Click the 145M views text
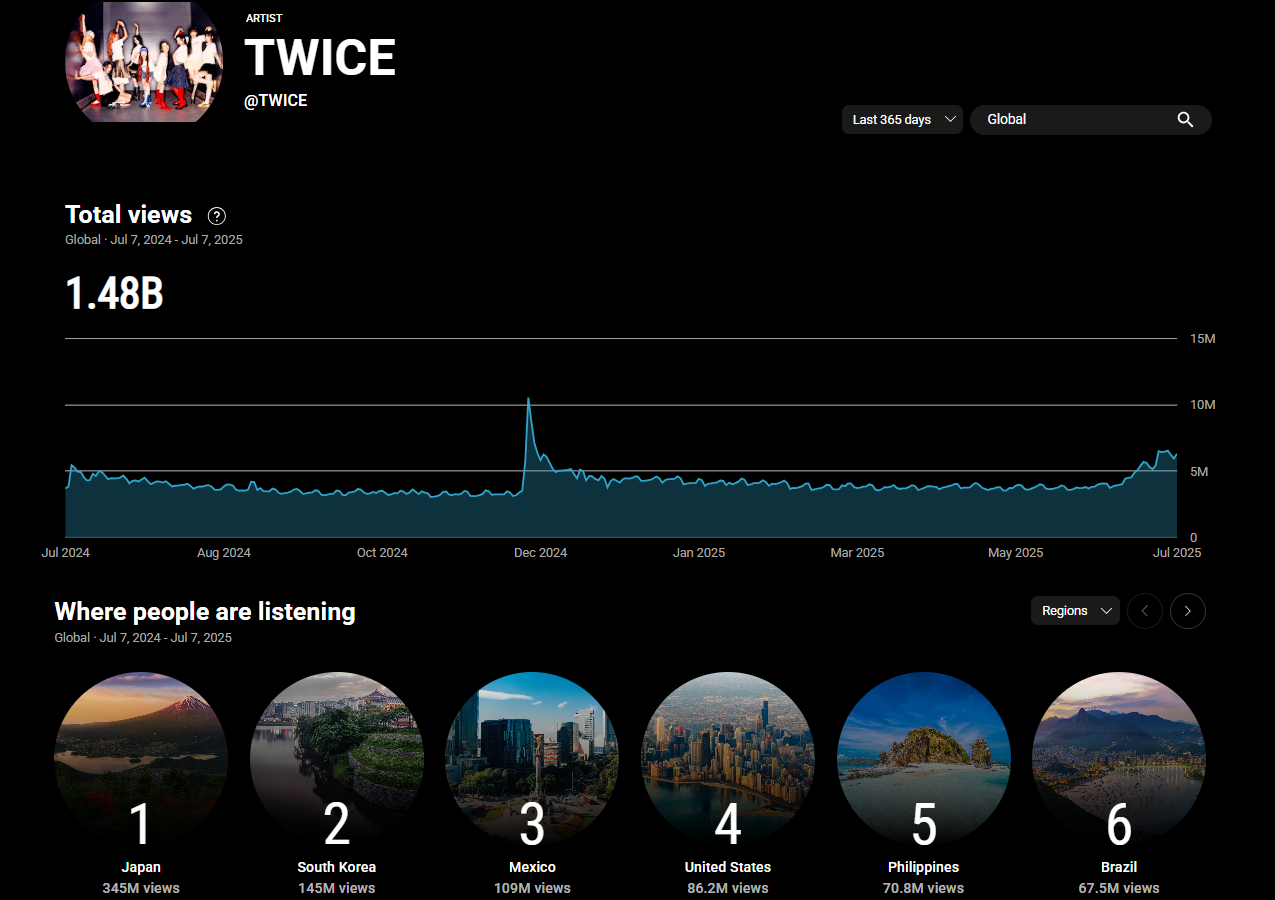 point(337,888)
